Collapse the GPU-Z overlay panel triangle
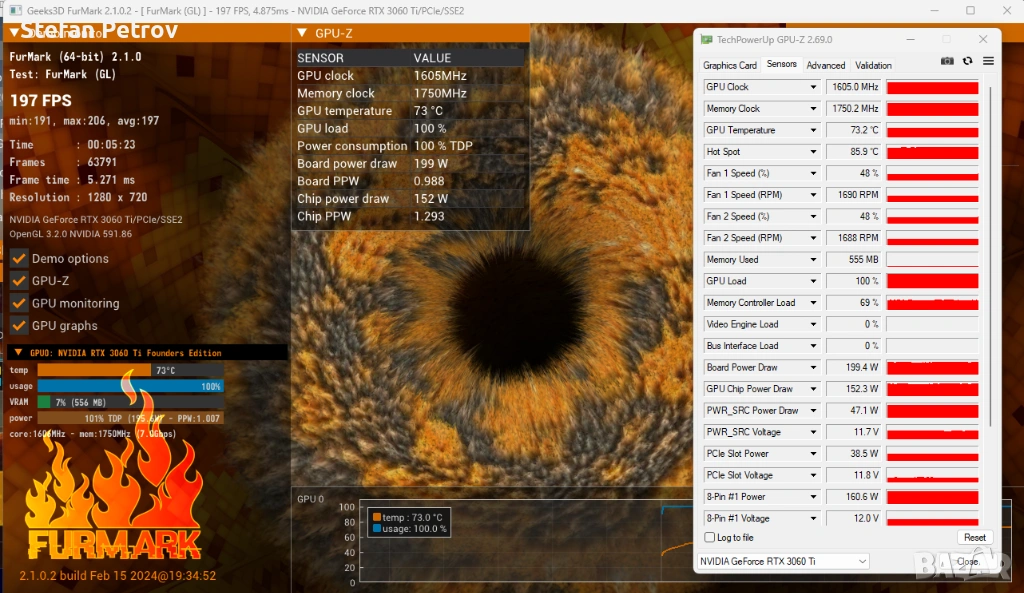This screenshot has height=593, width=1024. coord(304,33)
